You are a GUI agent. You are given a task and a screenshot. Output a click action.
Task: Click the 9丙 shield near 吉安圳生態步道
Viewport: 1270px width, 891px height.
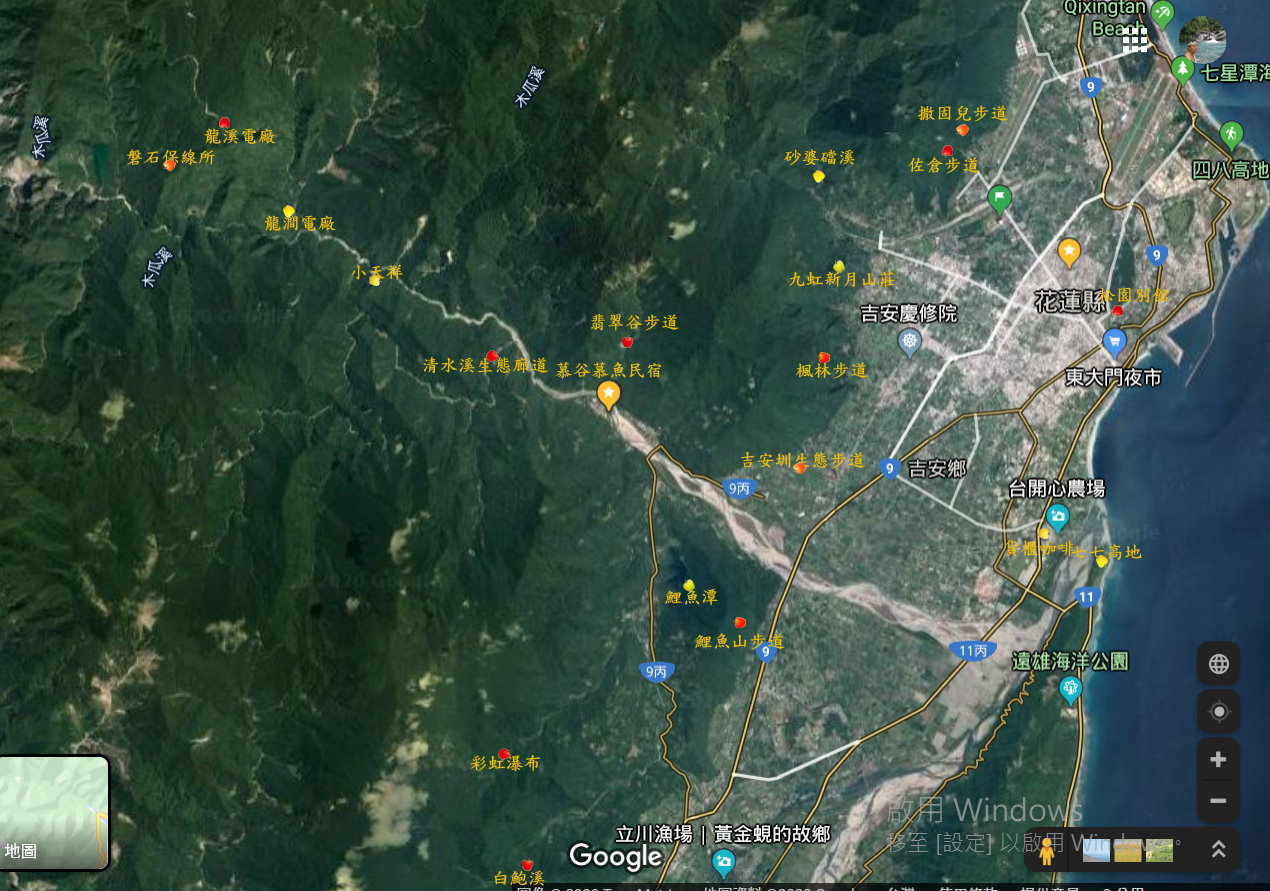(x=739, y=488)
